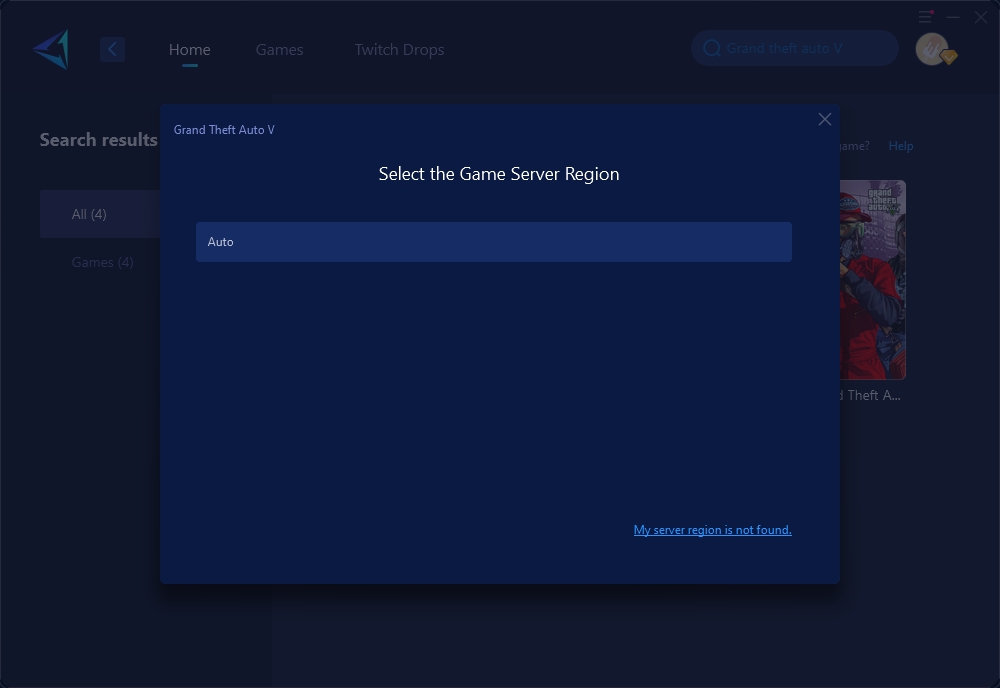This screenshot has width=1000, height=688.
Task: Close the server region dialog
Action: point(825,119)
